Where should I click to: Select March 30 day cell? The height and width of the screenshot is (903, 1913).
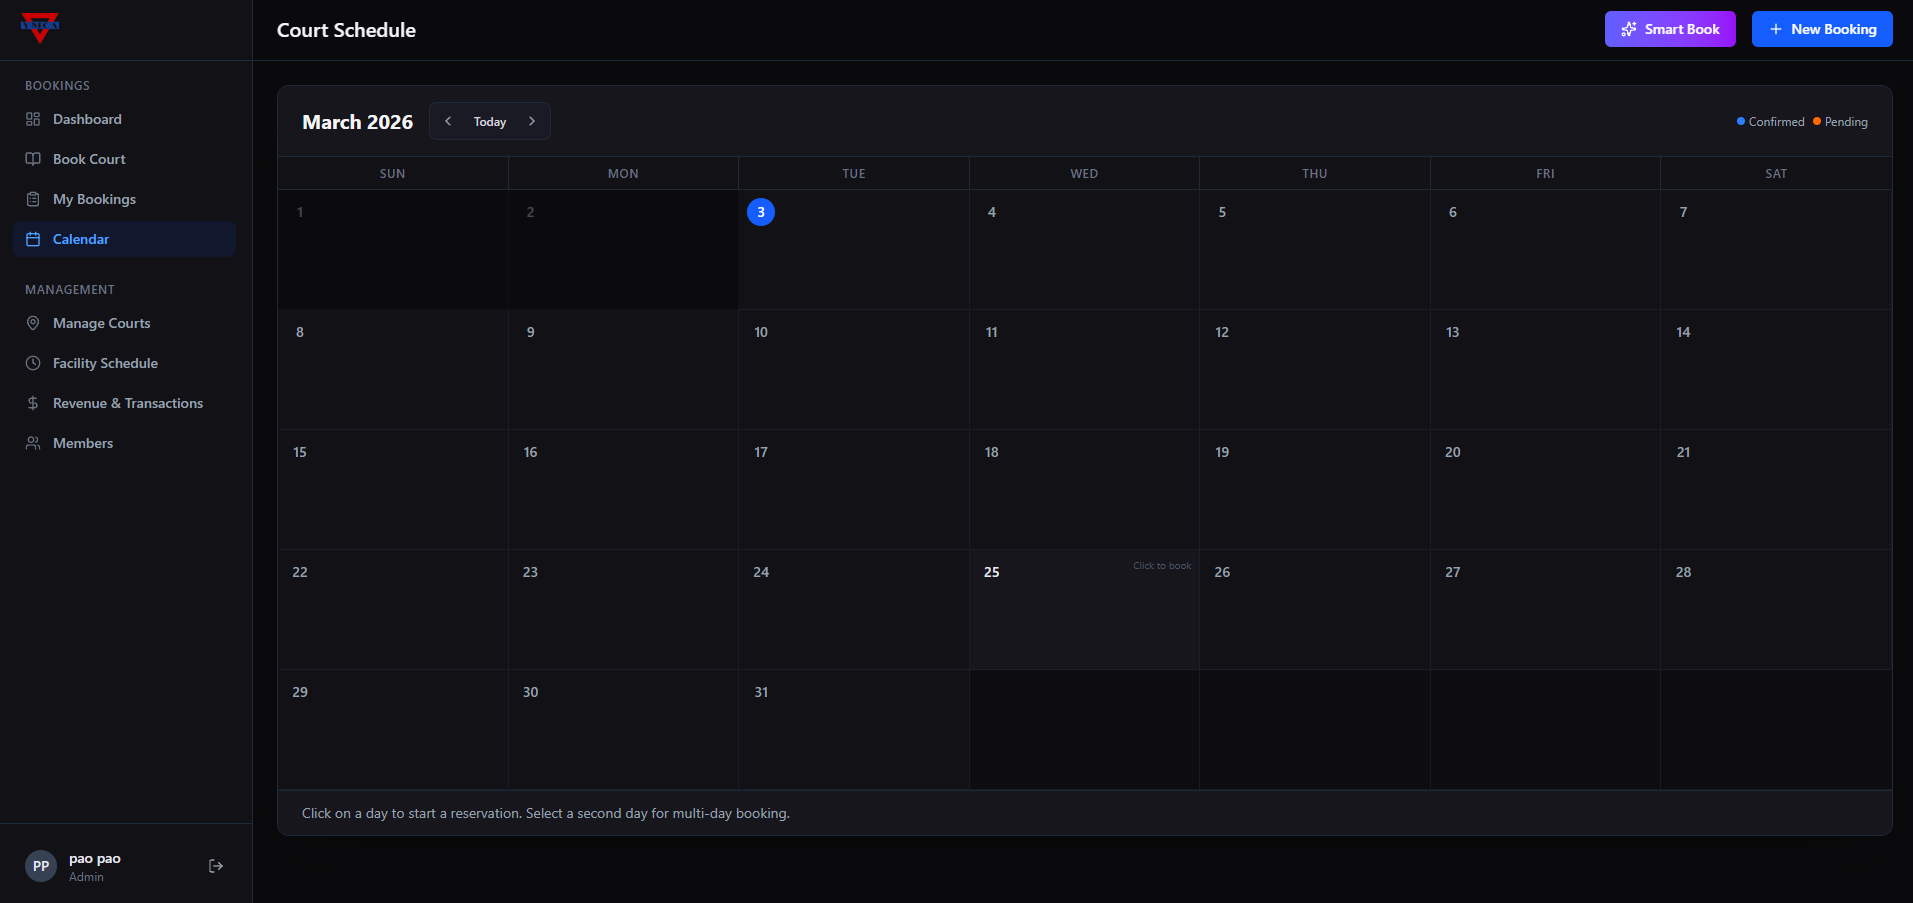click(x=623, y=729)
